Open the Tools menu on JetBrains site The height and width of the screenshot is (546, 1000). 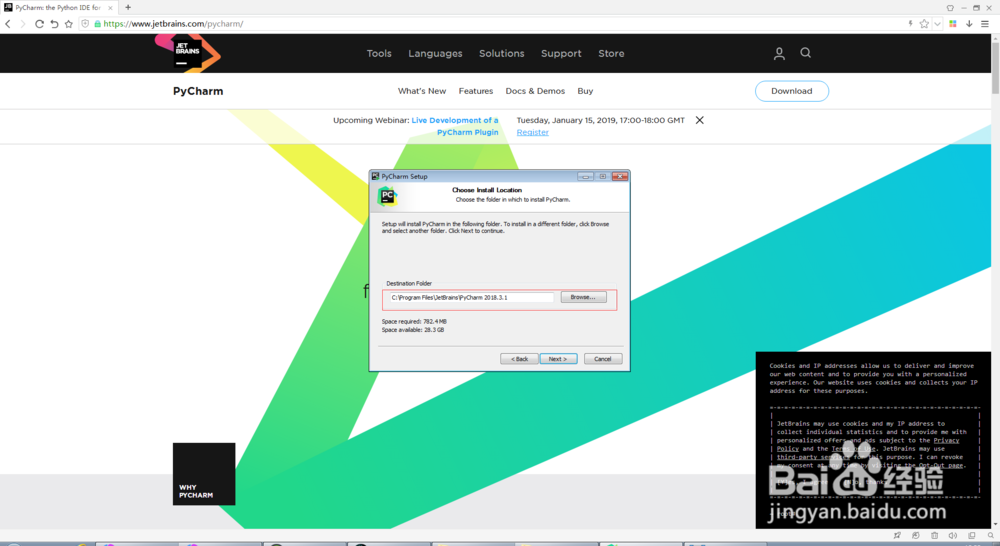pos(379,54)
